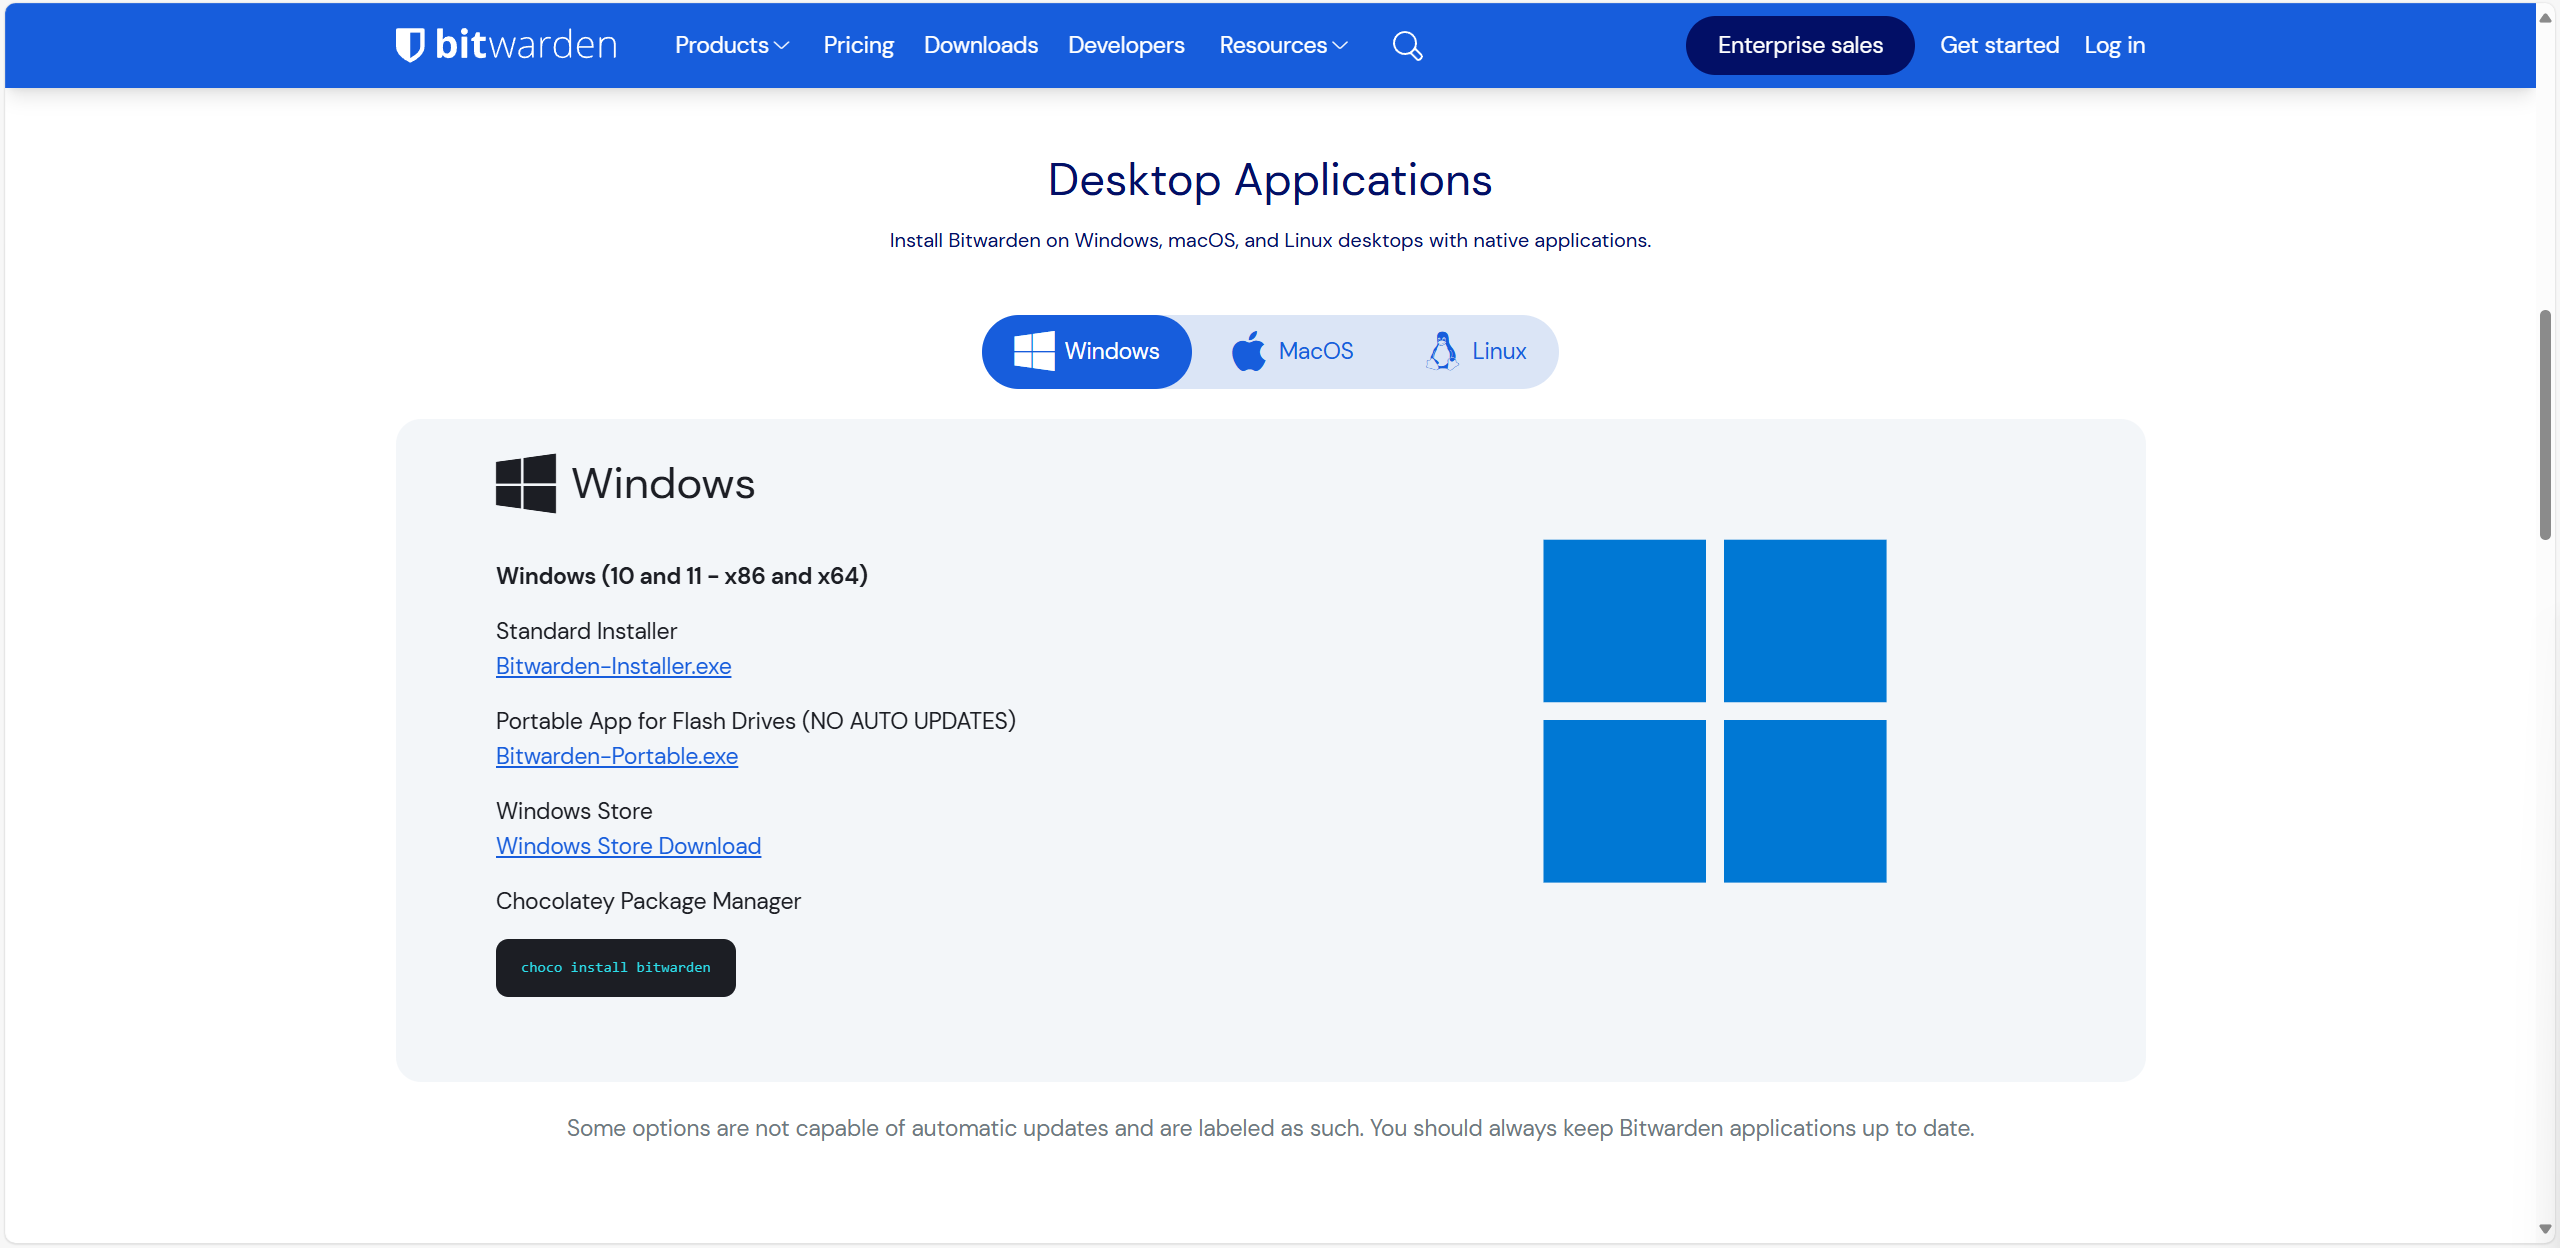The image size is (2560, 1248).
Task: Click the large blue Windows logo image
Action: [1714, 711]
